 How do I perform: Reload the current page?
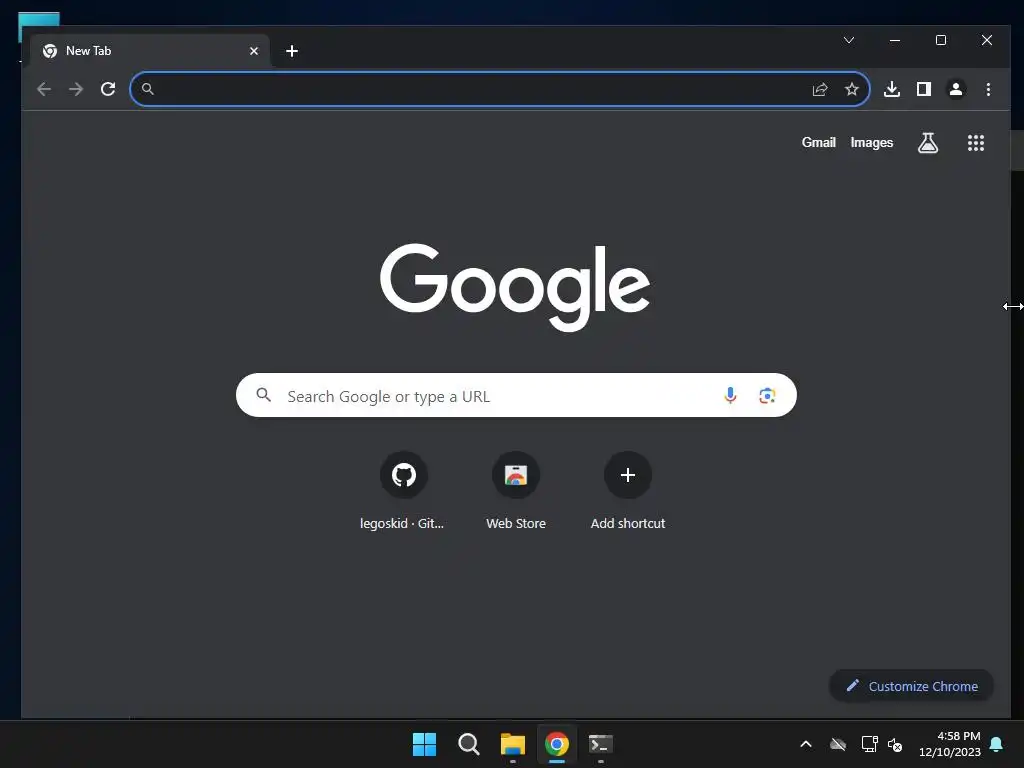pos(108,89)
